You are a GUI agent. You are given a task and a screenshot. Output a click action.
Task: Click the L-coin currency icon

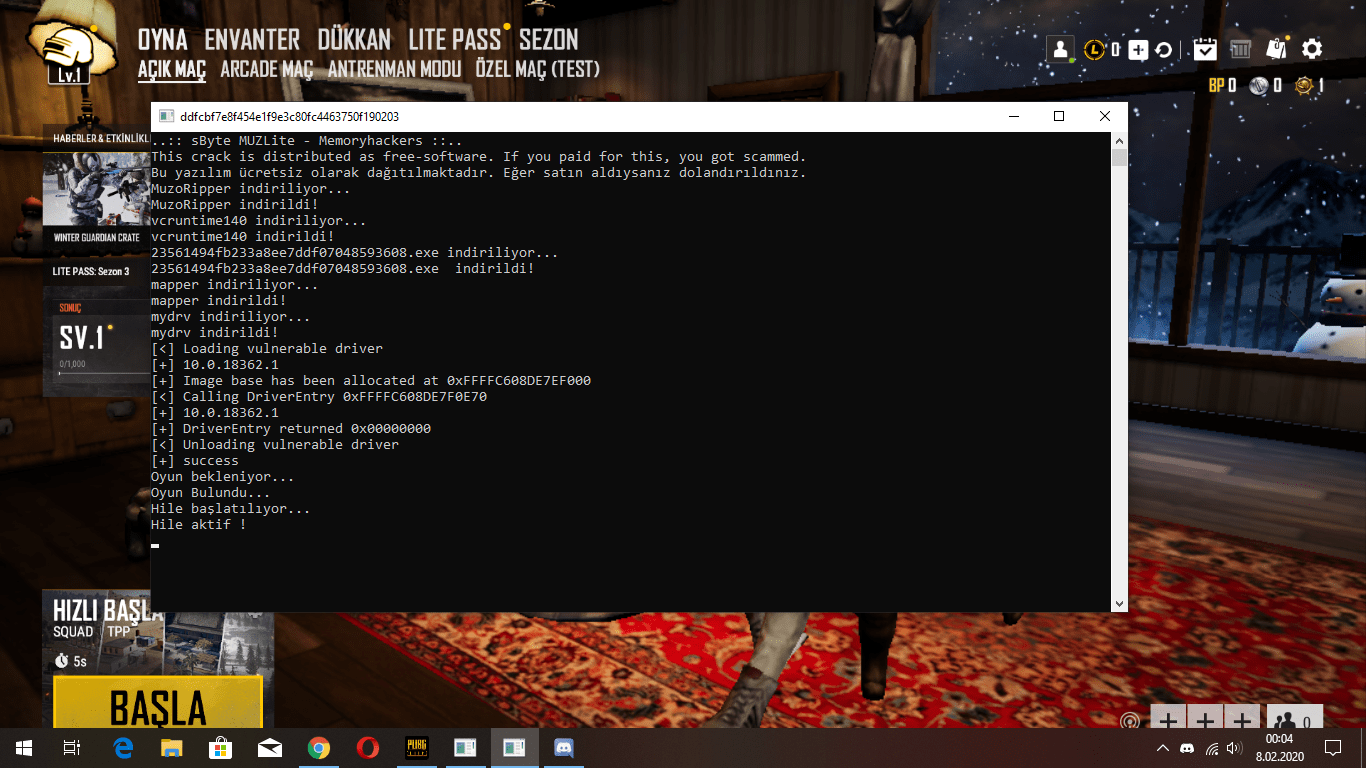tap(1095, 49)
